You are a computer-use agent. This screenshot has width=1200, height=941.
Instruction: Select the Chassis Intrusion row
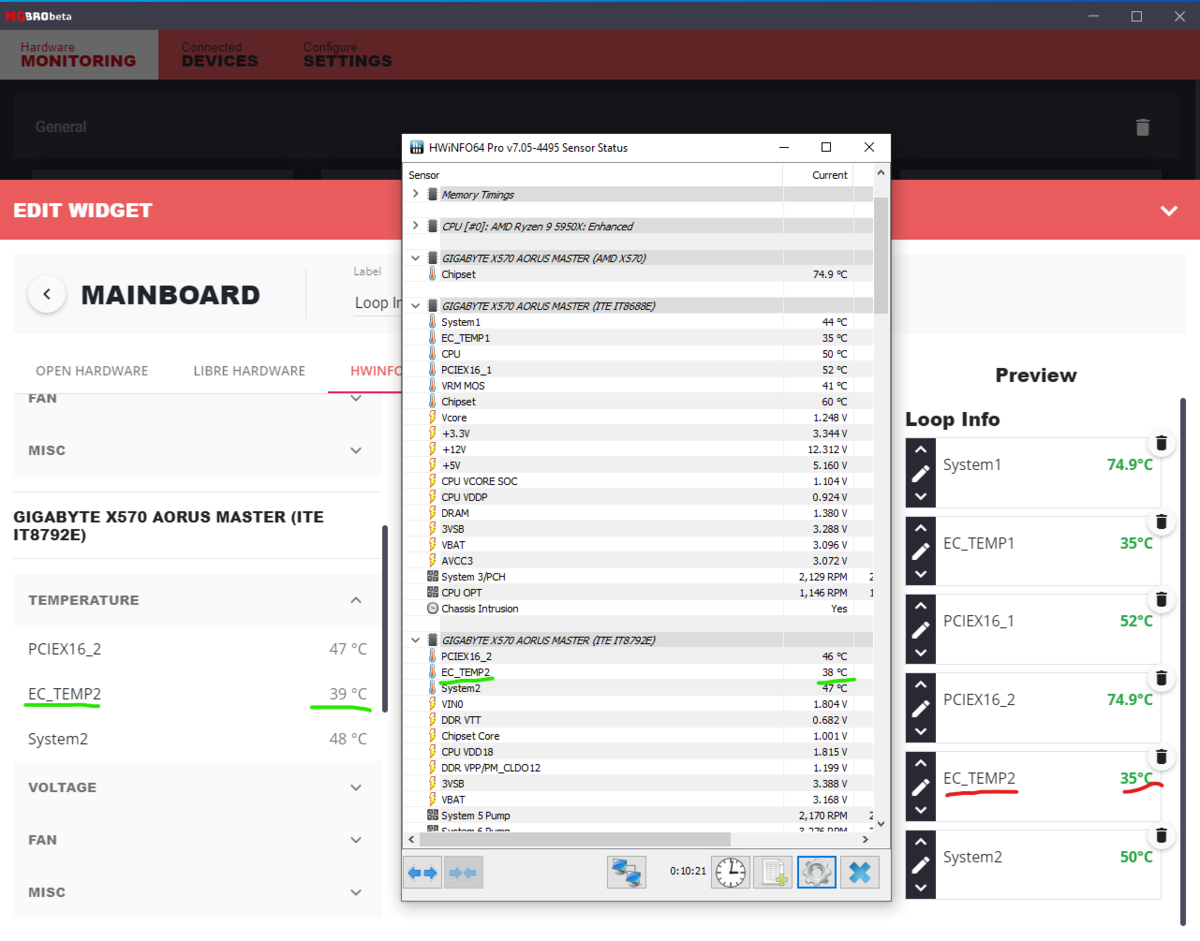(x=638, y=609)
